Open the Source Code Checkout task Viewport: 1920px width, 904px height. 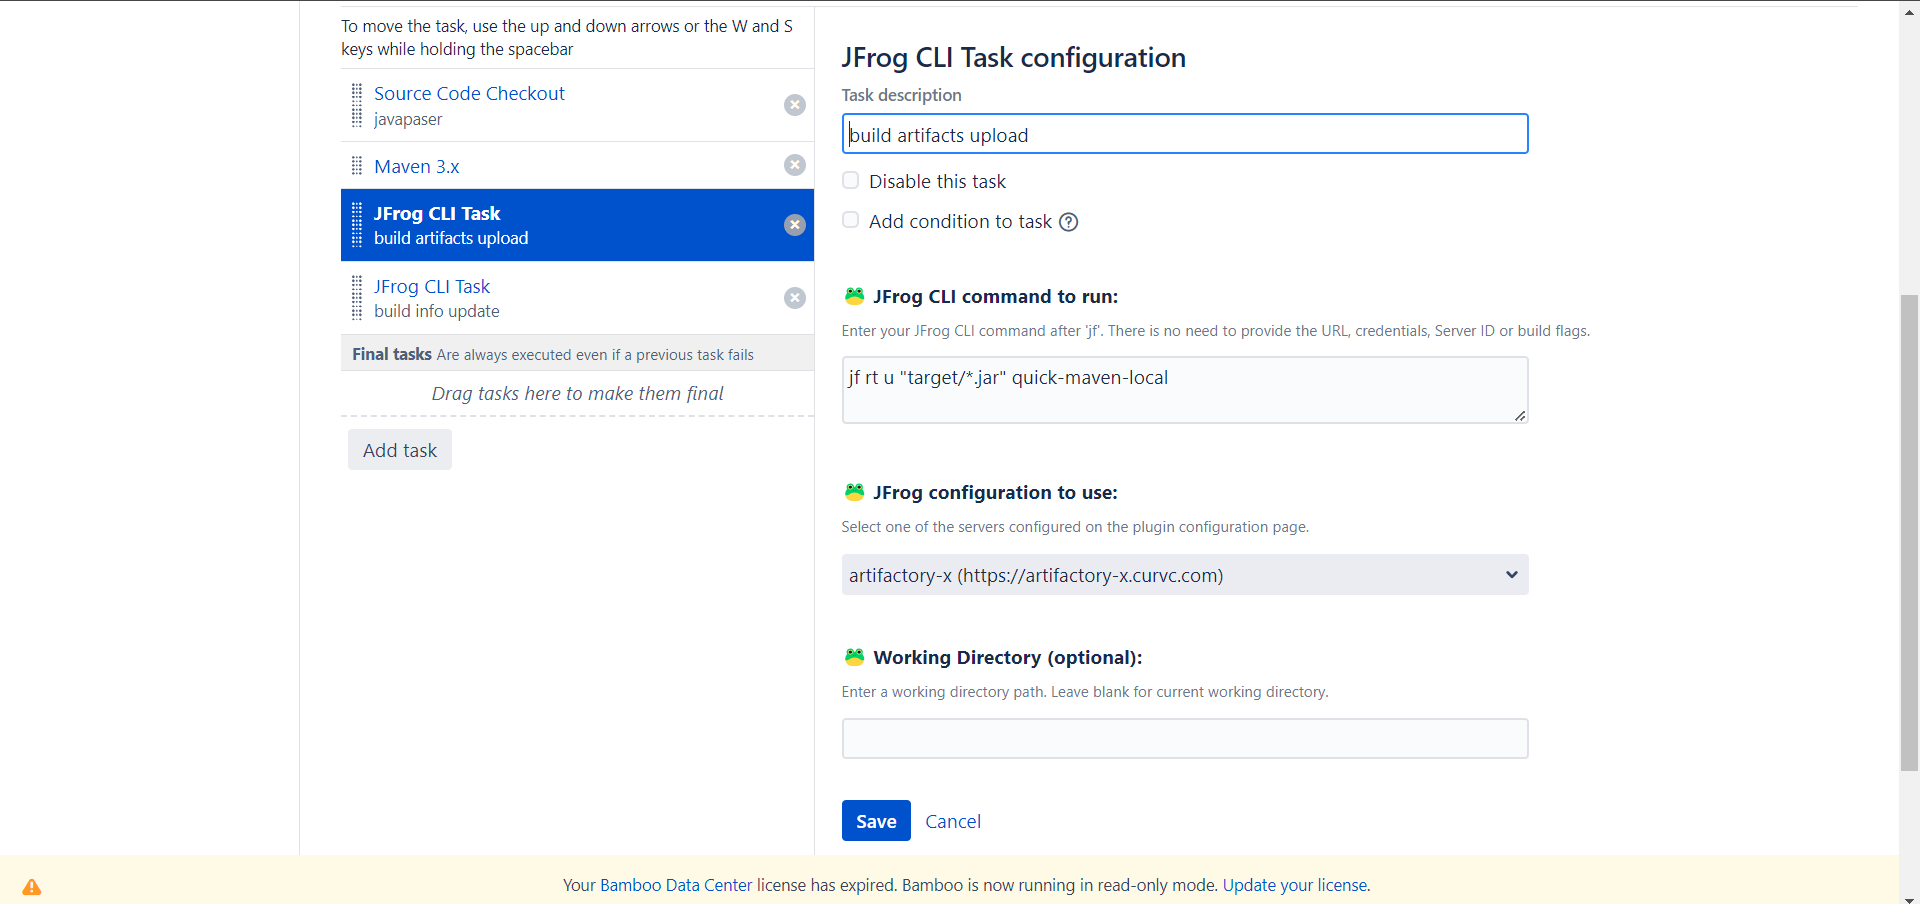469,93
